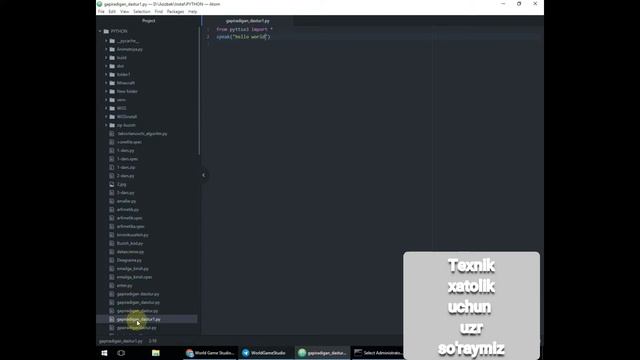The image size is (640, 360).
Task: Expand the Animatsiya folder arrow
Action: [x=106, y=49]
